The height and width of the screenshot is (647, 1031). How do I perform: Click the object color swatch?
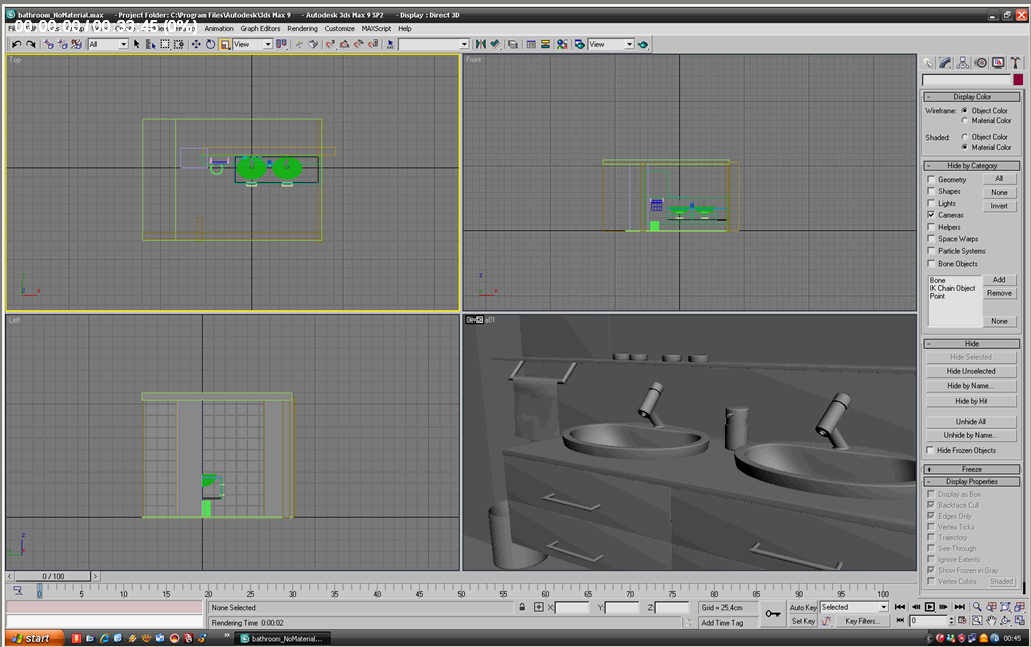(x=1018, y=80)
